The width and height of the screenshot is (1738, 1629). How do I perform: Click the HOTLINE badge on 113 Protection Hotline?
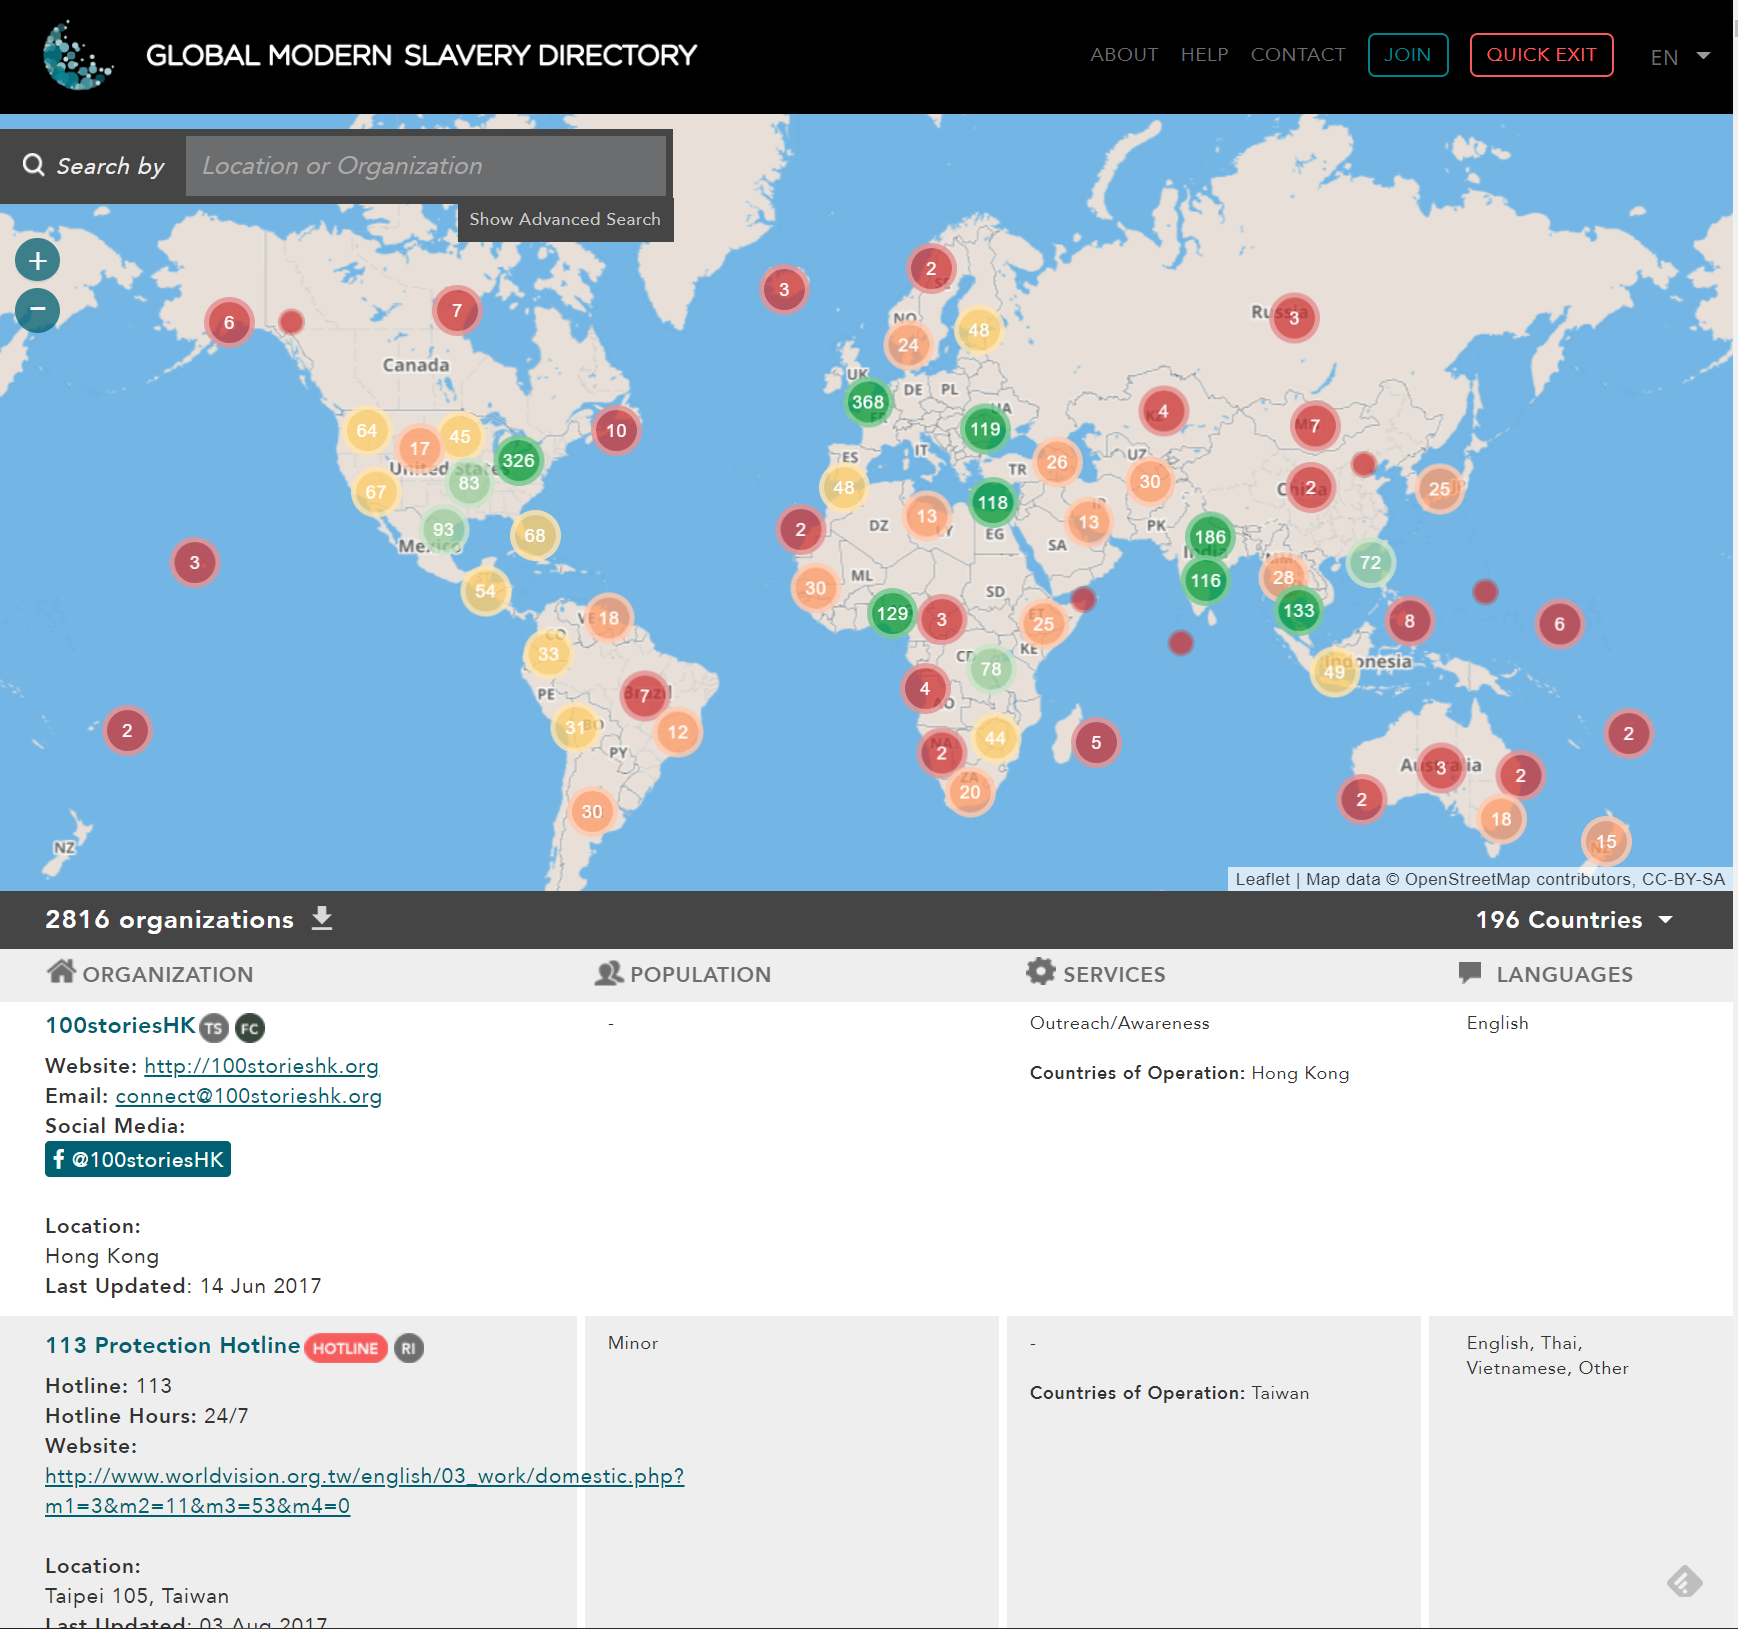coord(345,1348)
